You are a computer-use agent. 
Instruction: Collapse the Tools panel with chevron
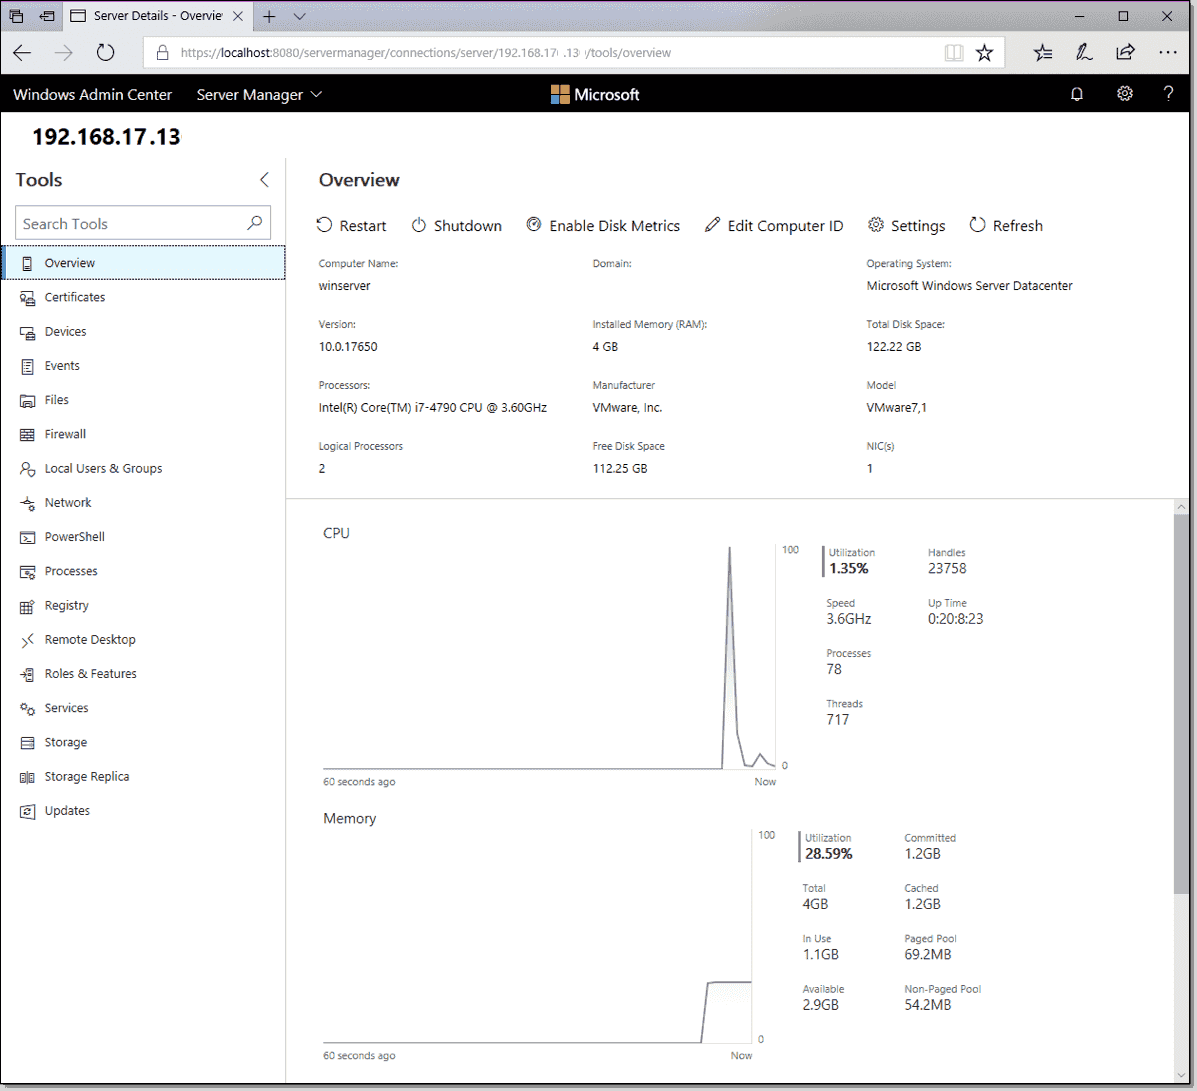[x=264, y=179]
